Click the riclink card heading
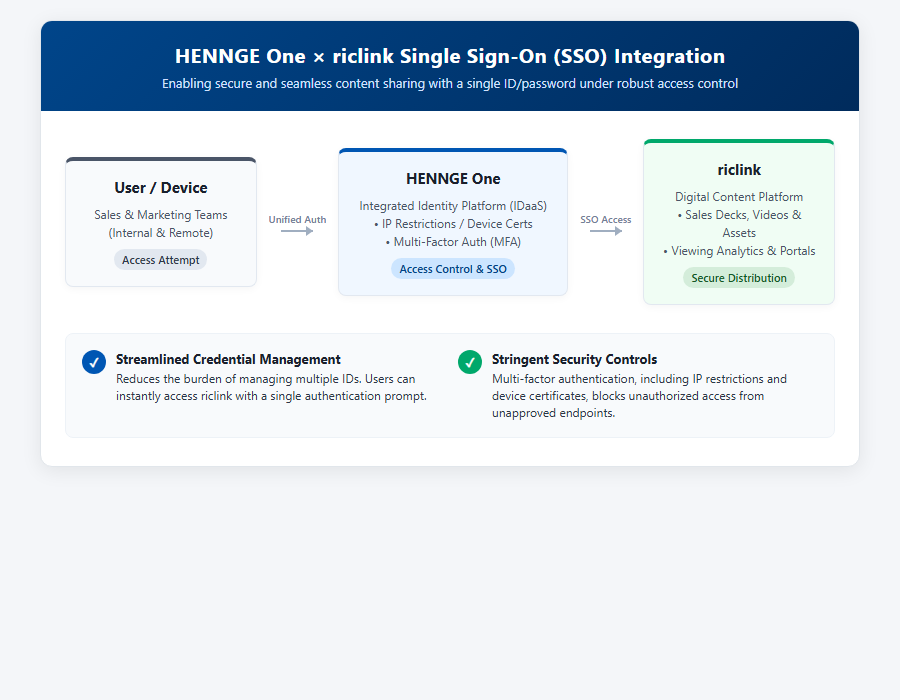Viewport: 900px width, 700px height. coord(739,170)
